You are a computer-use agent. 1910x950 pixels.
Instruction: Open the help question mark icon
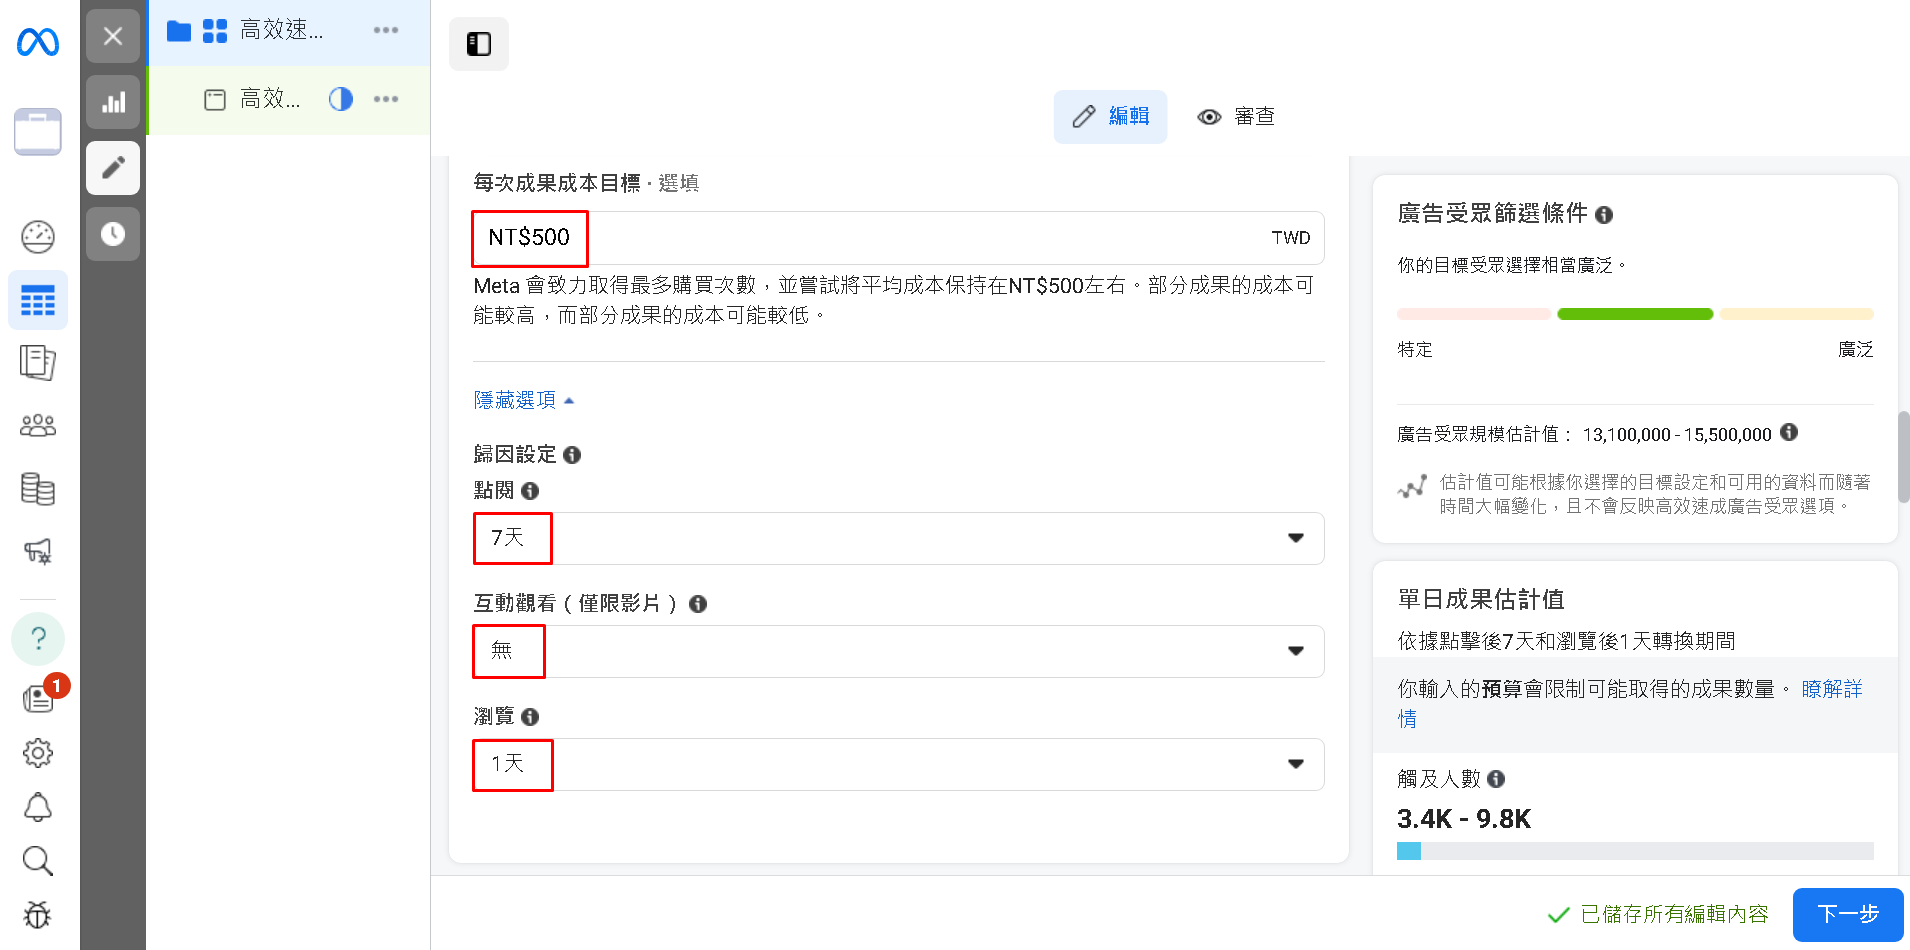click(38, 638)
